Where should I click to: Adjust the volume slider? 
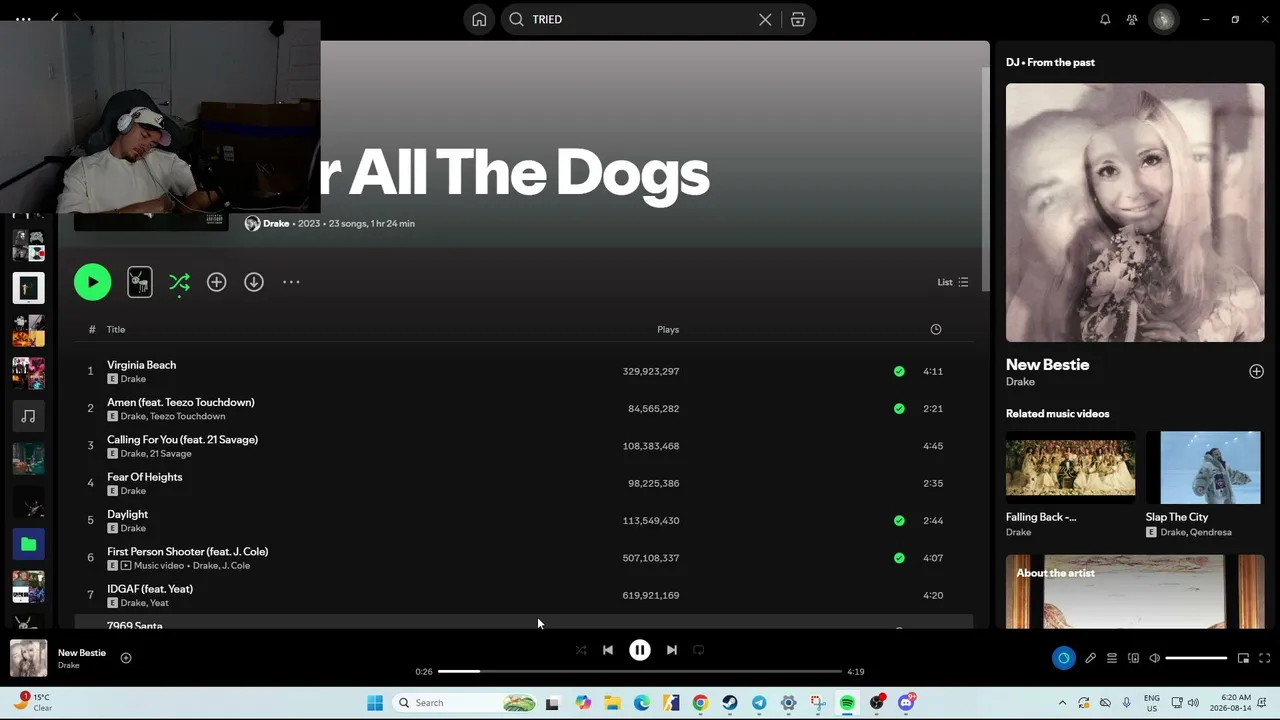point(1196,658)
